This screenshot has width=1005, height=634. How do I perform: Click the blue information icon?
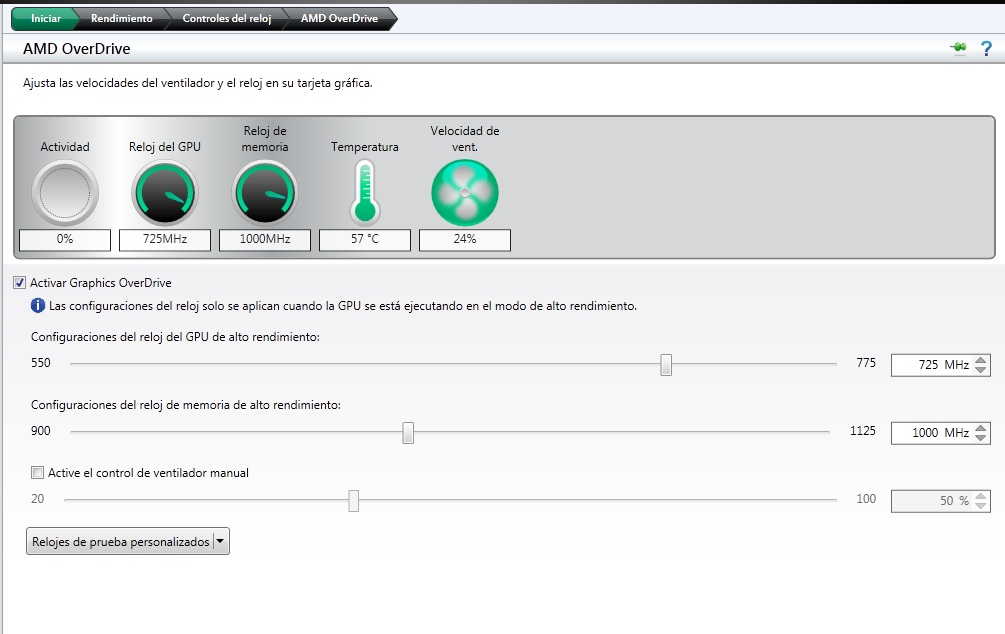(x=38, y=306)
